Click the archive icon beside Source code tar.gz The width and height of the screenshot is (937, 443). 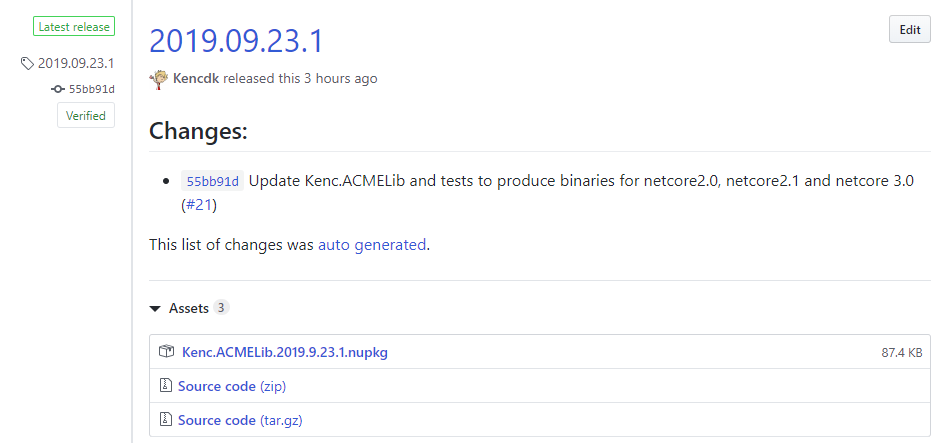(x=166, y=420)
